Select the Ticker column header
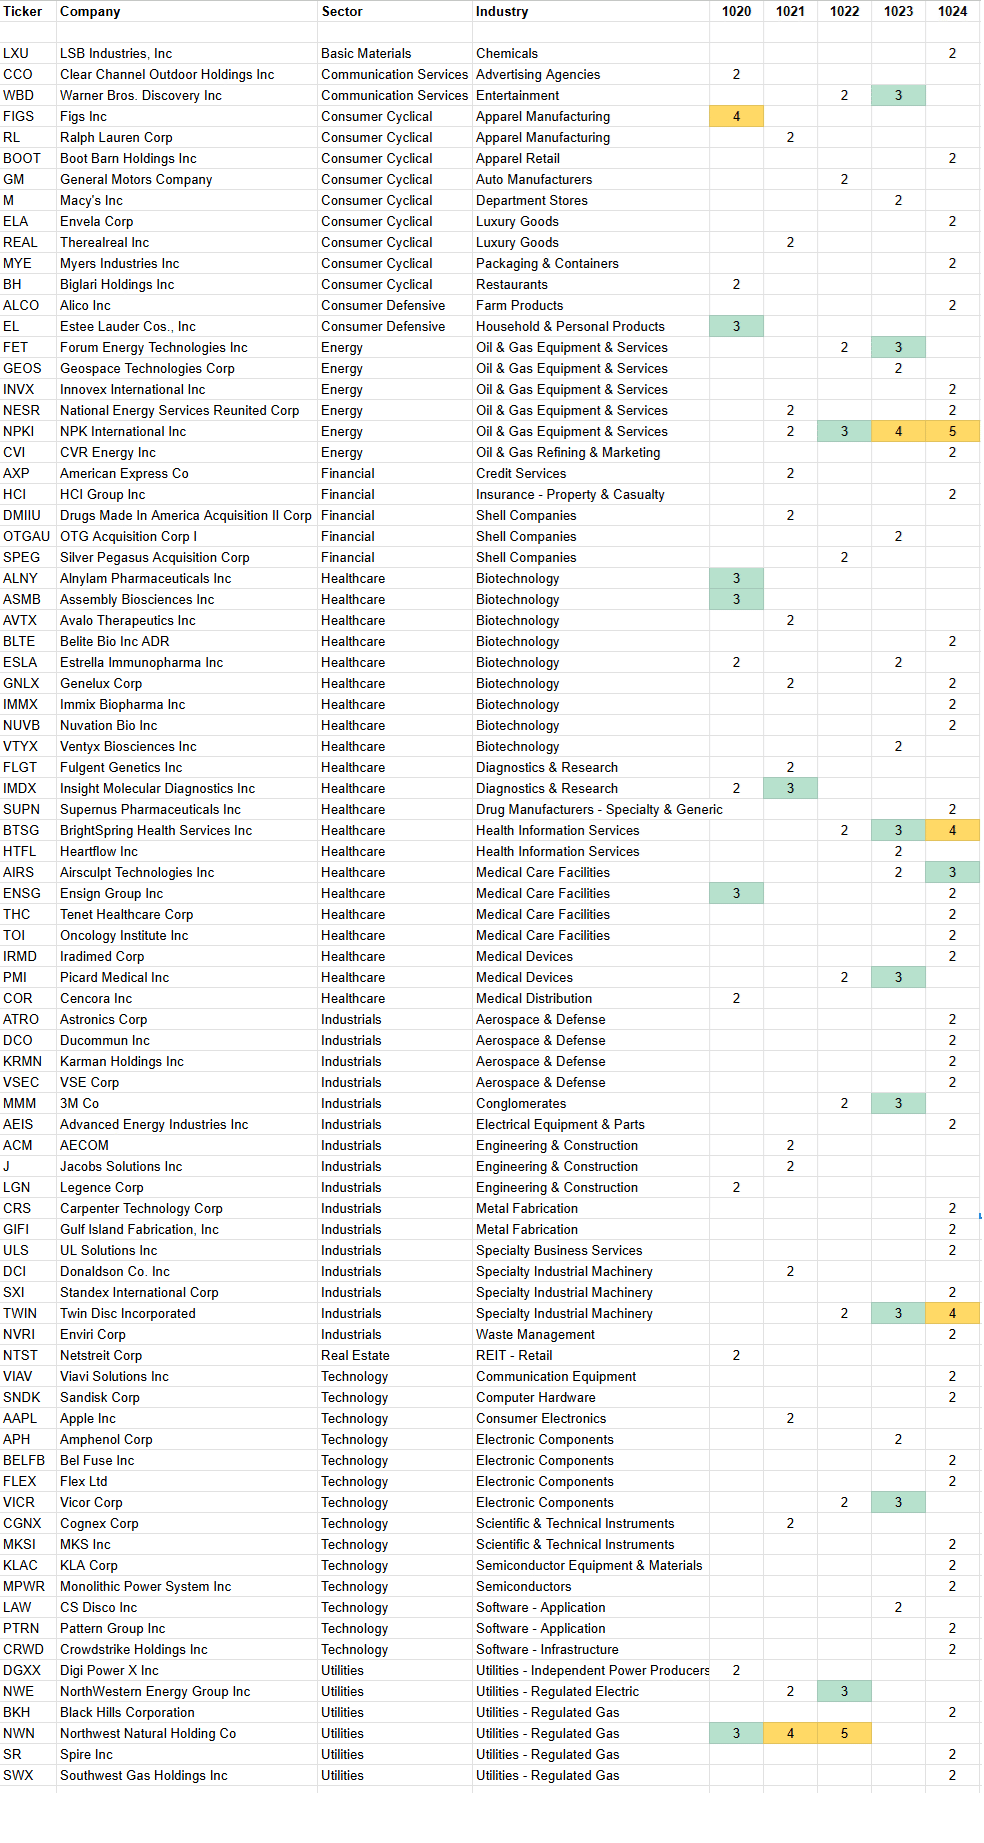This screenshot has width=984, height=1843. point(28,11)
